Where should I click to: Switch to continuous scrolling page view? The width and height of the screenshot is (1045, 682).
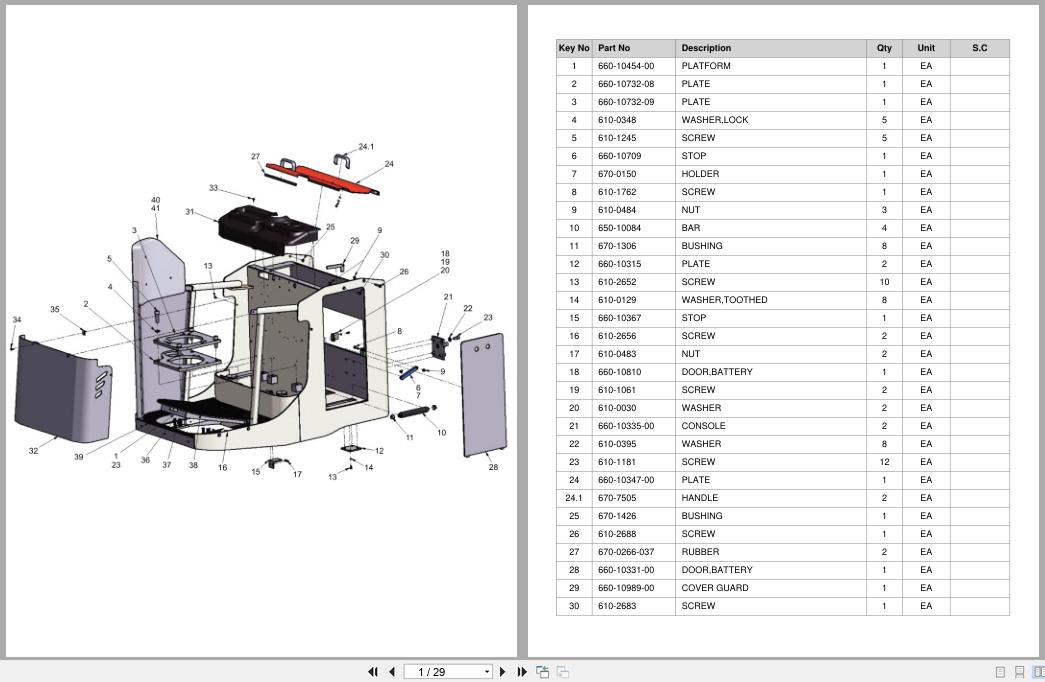coord(1019,672)
